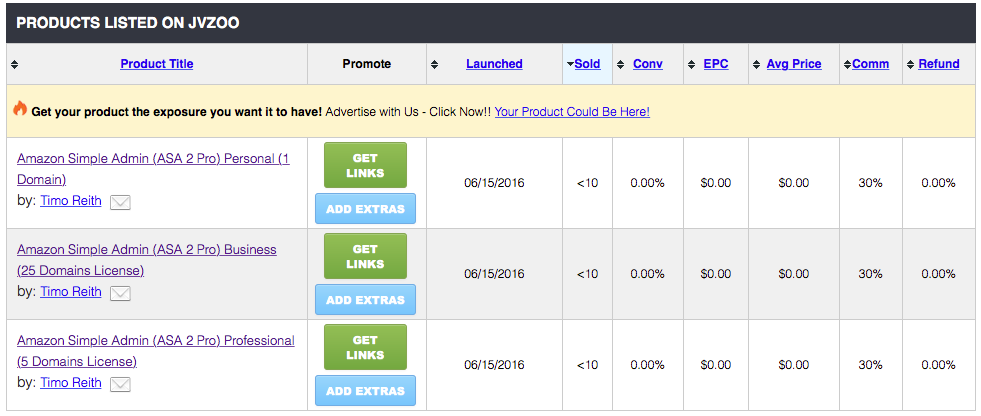Add extras for Business 25 Domains License
This screenshot has width=981, height=416.
pos(365,299)
